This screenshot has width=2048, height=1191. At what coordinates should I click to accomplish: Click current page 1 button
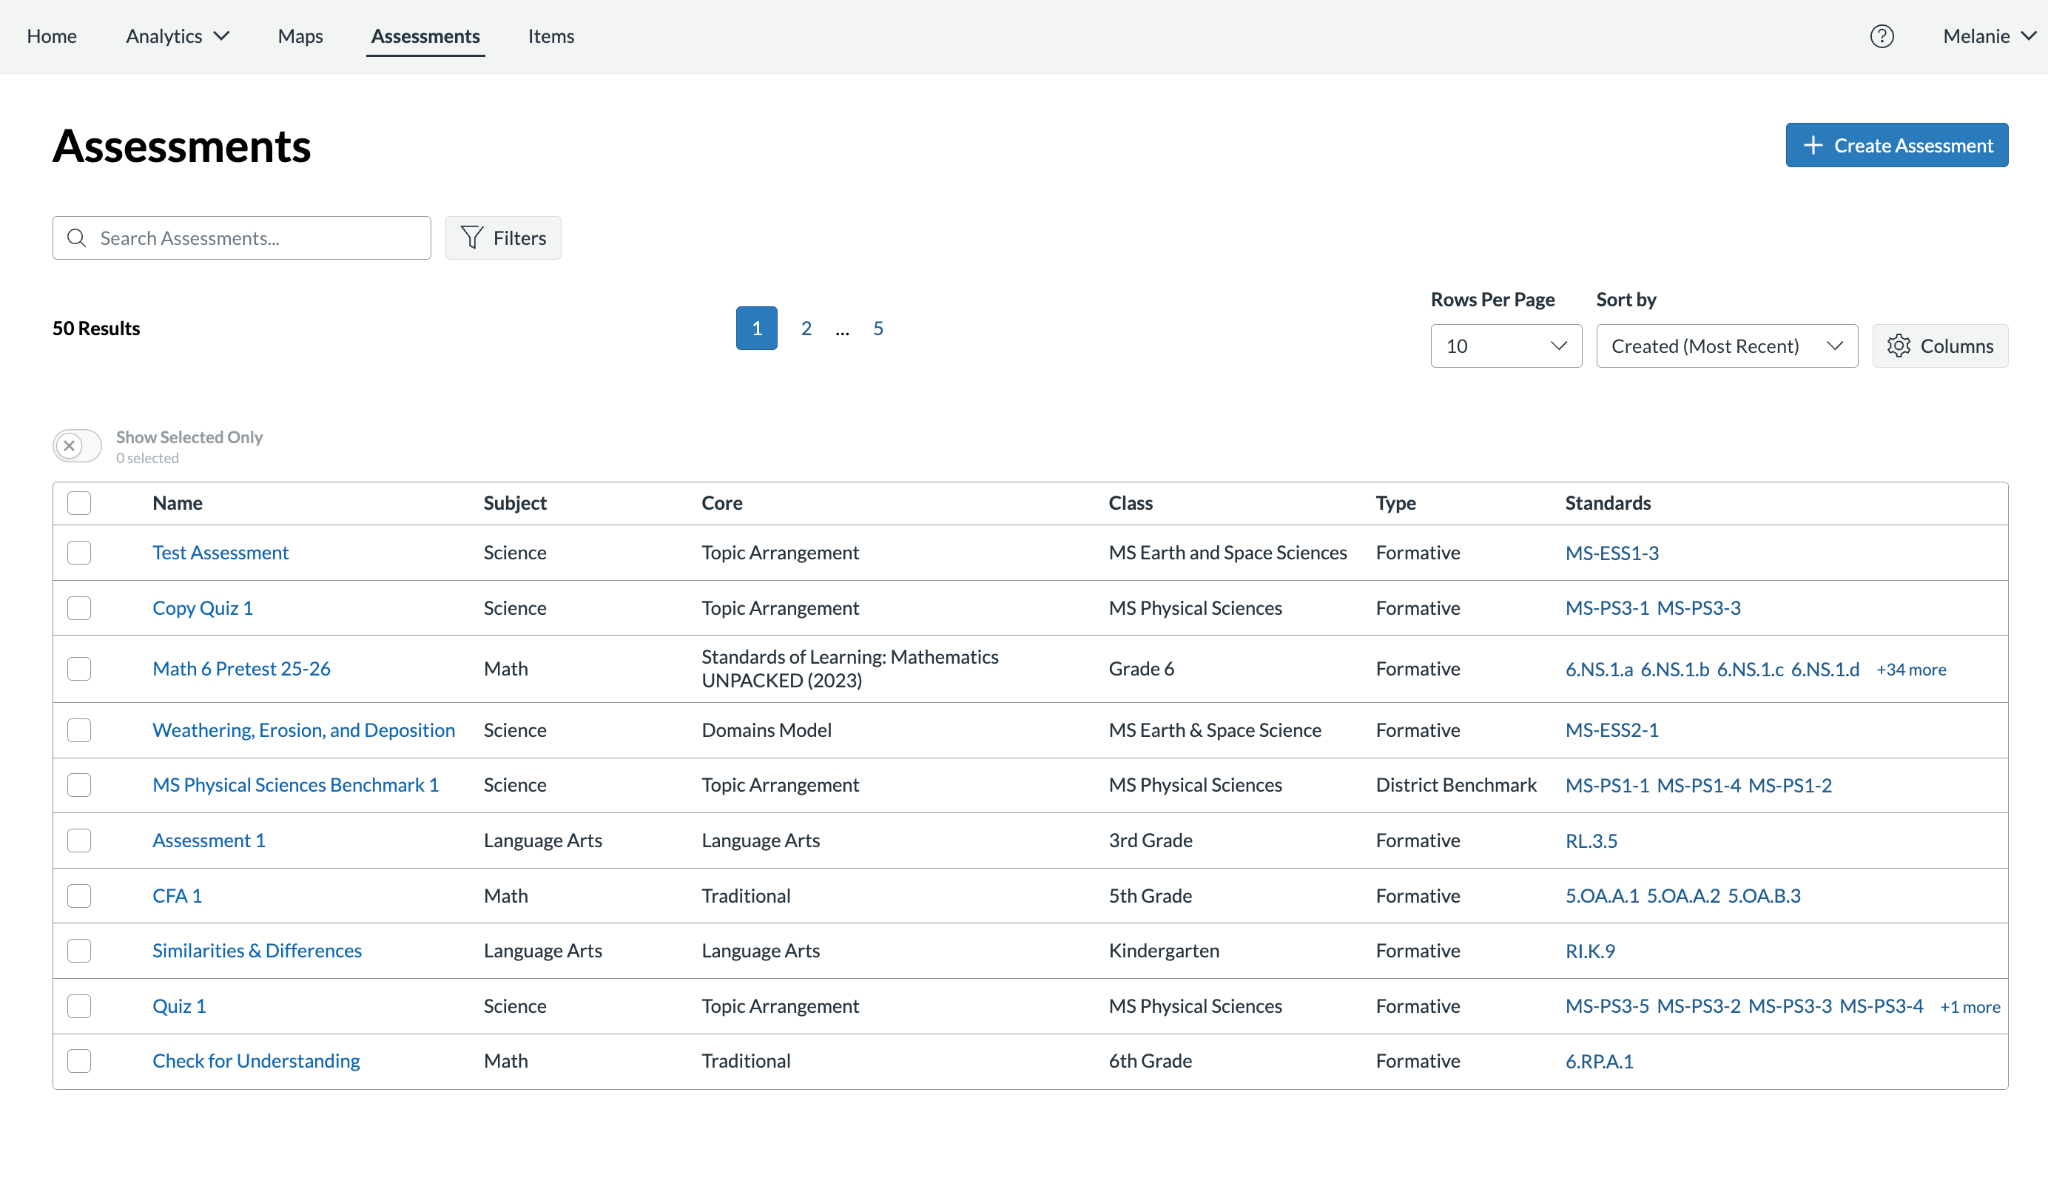[757, 328]
